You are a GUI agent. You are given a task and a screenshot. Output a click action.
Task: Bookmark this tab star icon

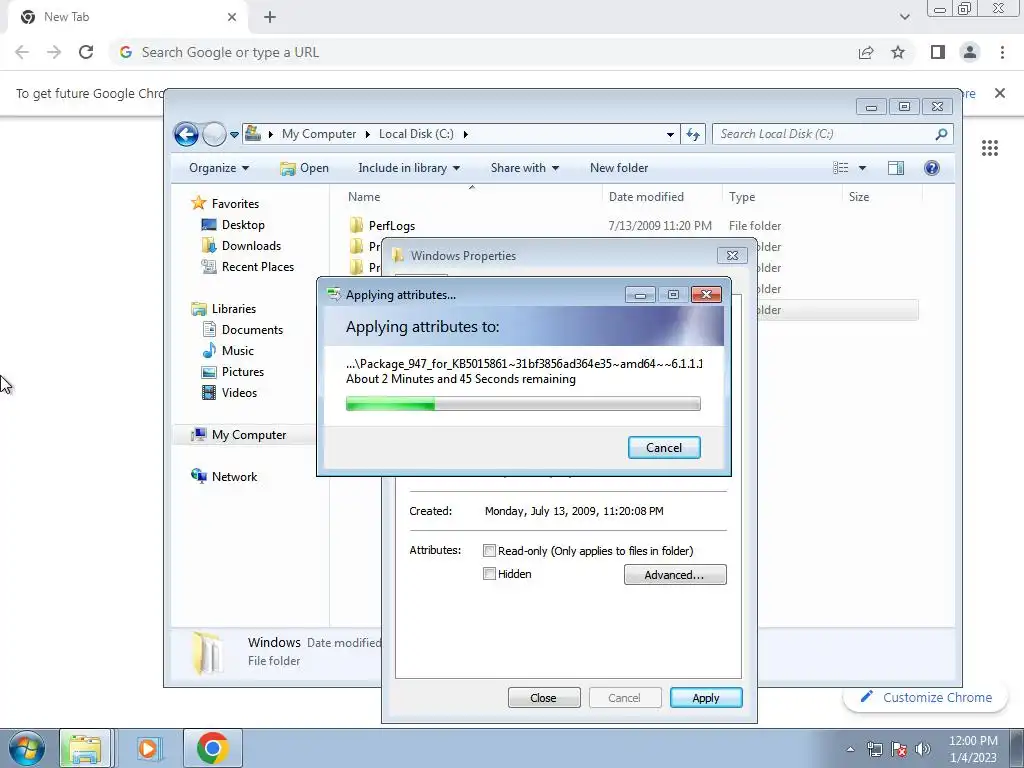[x=898, y=52]
